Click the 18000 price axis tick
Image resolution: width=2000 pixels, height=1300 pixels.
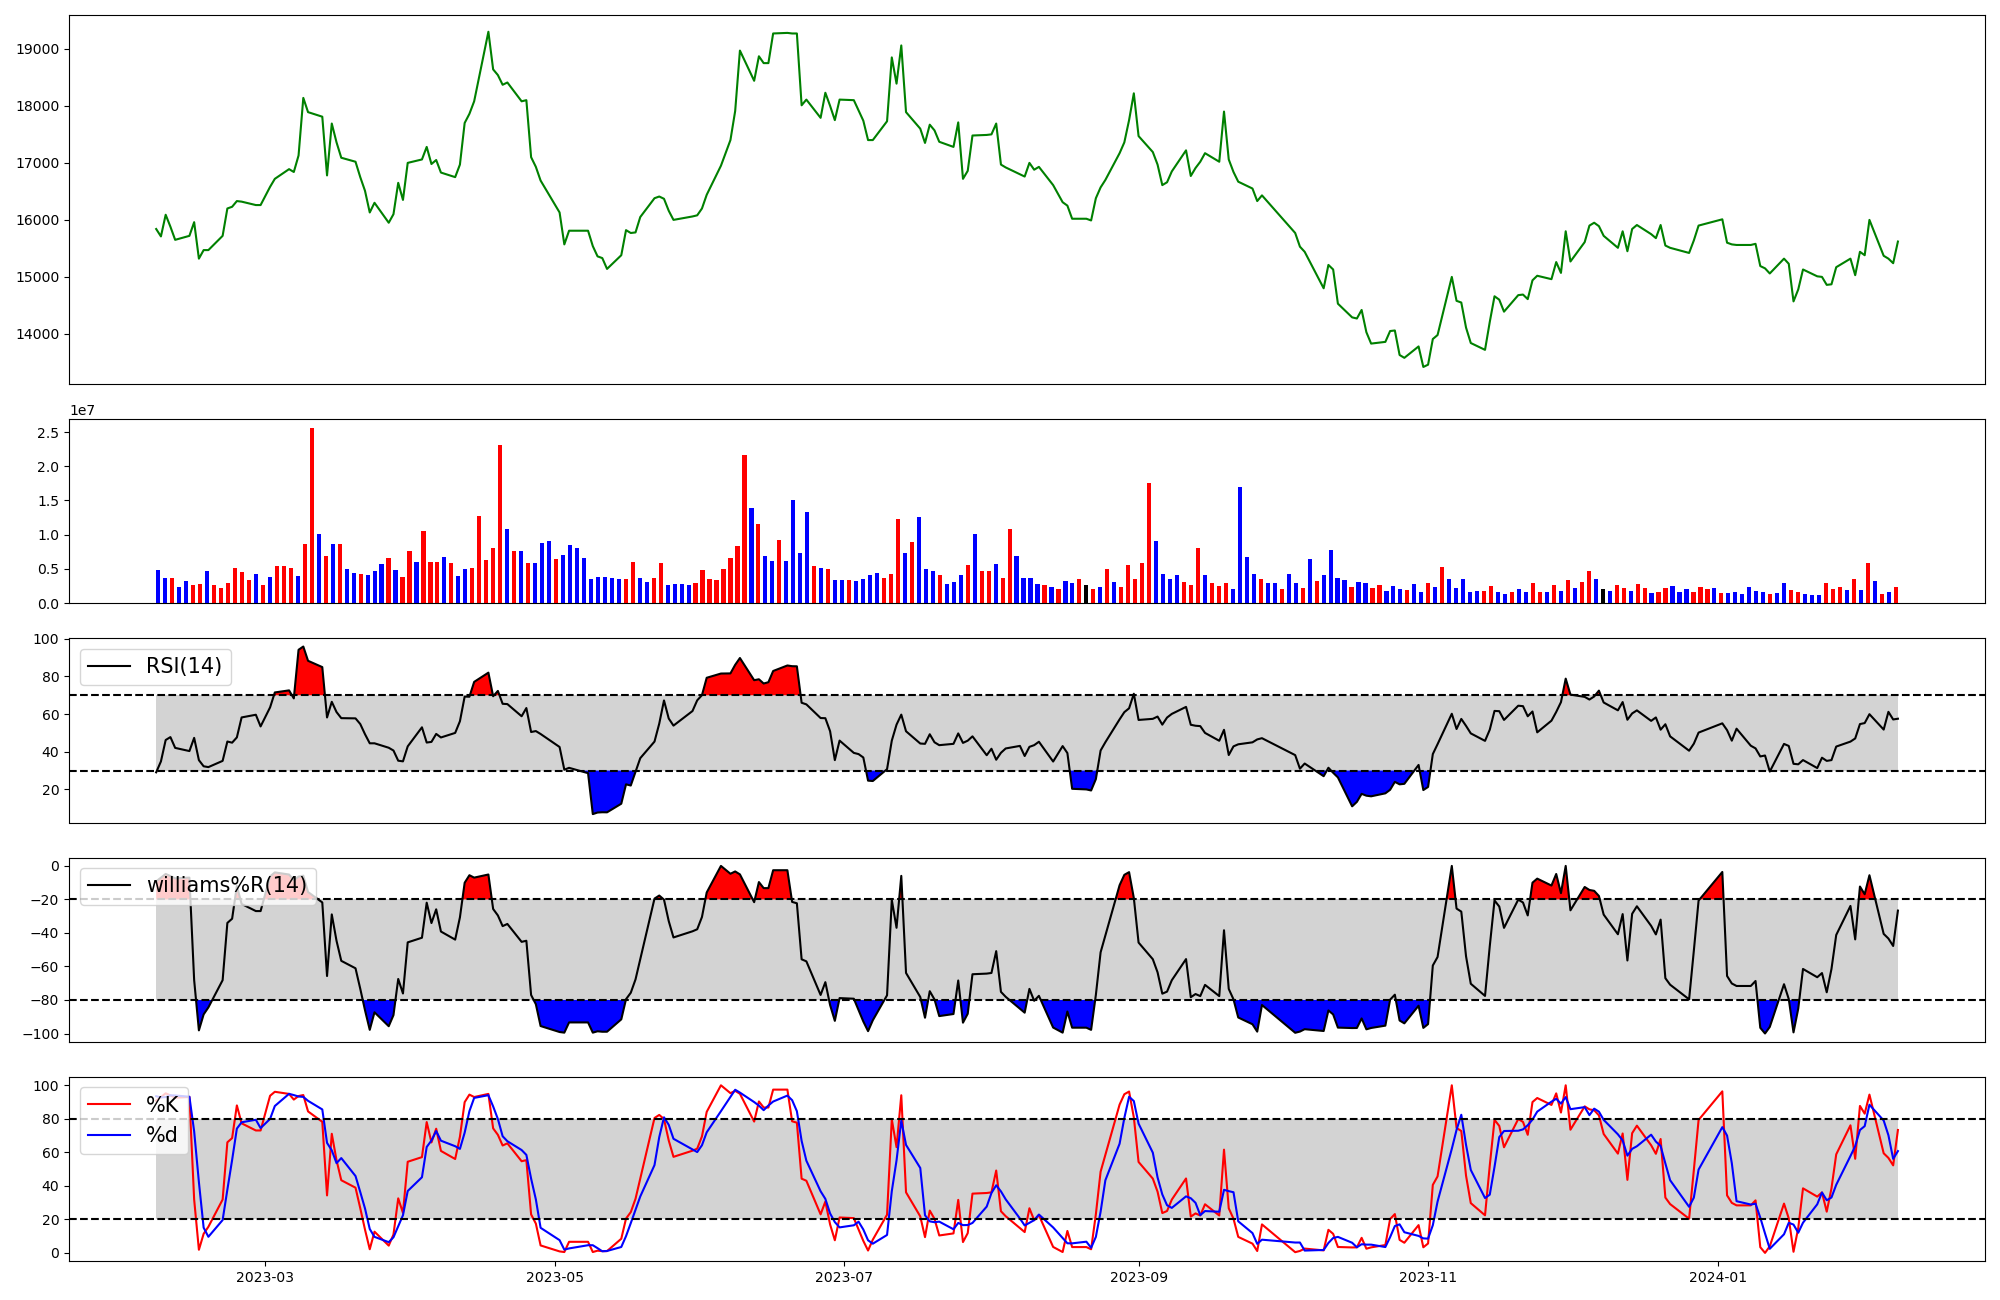(x=39, y=107)
